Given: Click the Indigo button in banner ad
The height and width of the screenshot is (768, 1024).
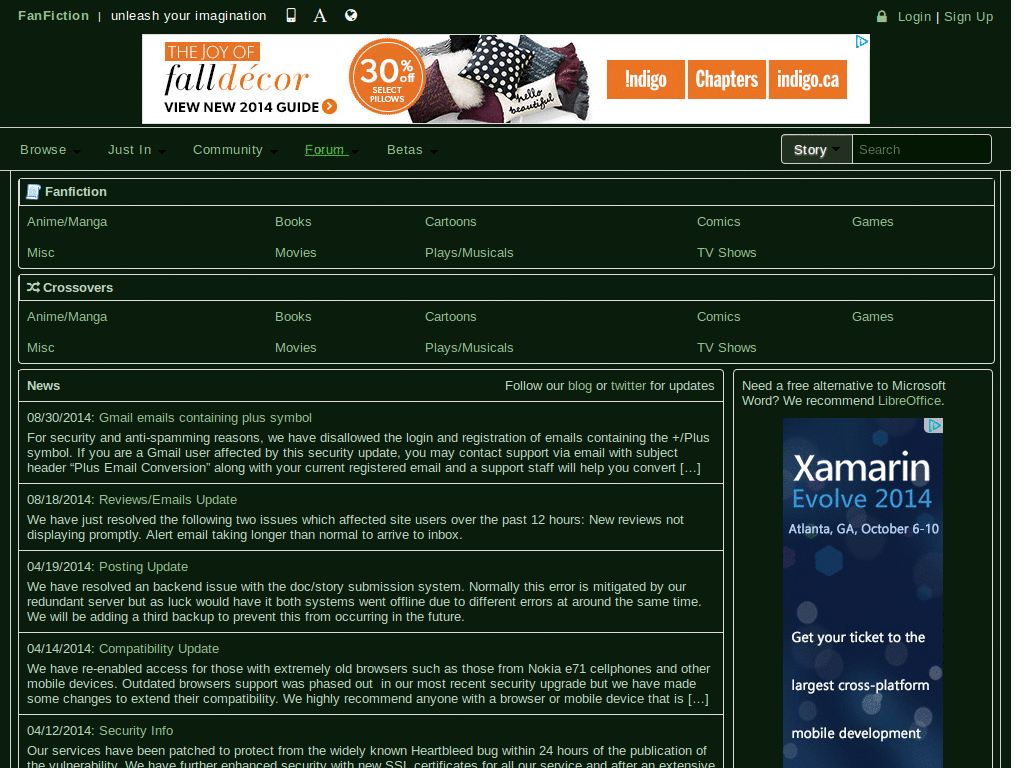Looking at the screenshot, I should (x=646, y=80).
